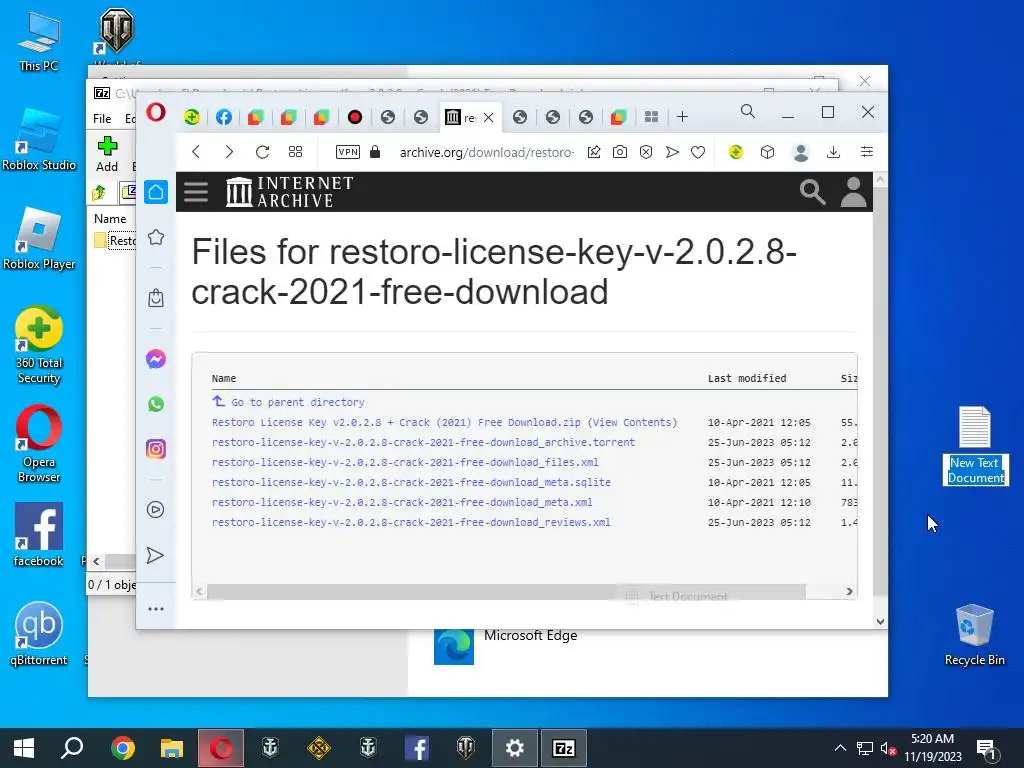Click muted volume icon in system tray
The width and height of the screenshot is (1024, 768).
tap(888, 748)
